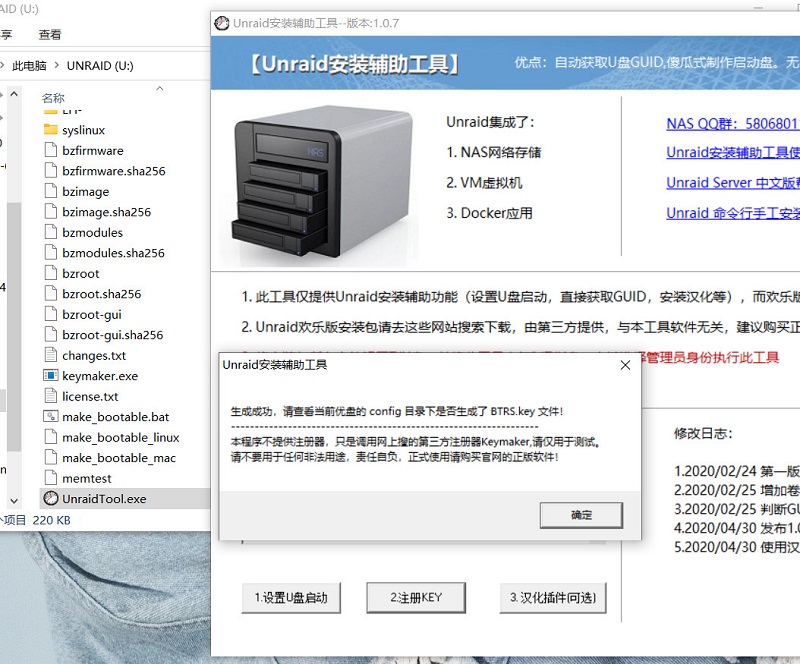Select make_bootable_linux file icon
Screen dimensions: 800x664
click(x=51, y=437)
